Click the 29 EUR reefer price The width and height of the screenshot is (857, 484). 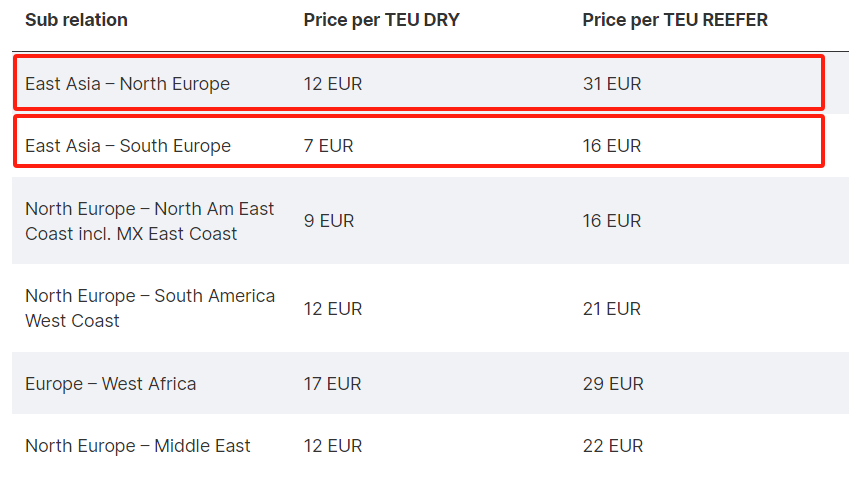[613, 384]
